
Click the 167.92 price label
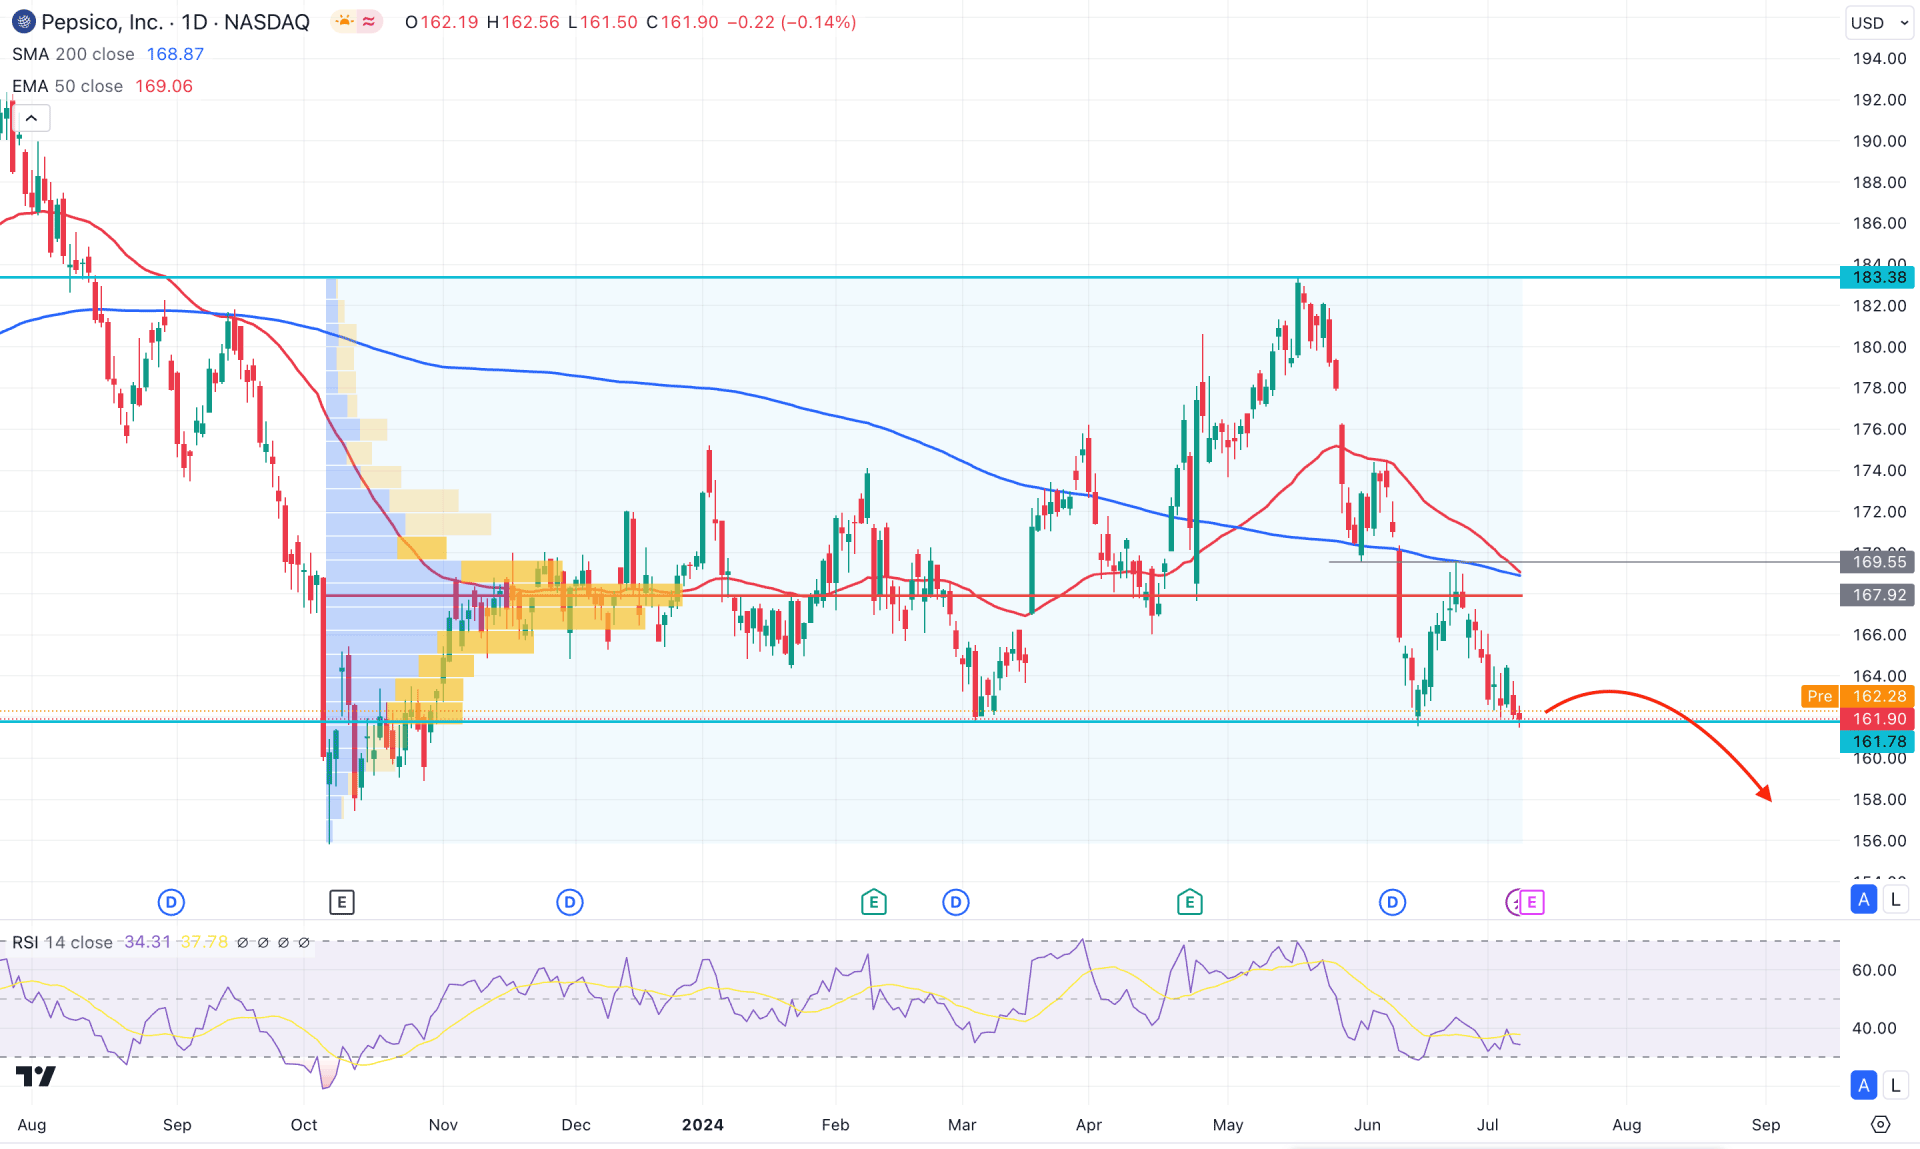(1879, 595)
